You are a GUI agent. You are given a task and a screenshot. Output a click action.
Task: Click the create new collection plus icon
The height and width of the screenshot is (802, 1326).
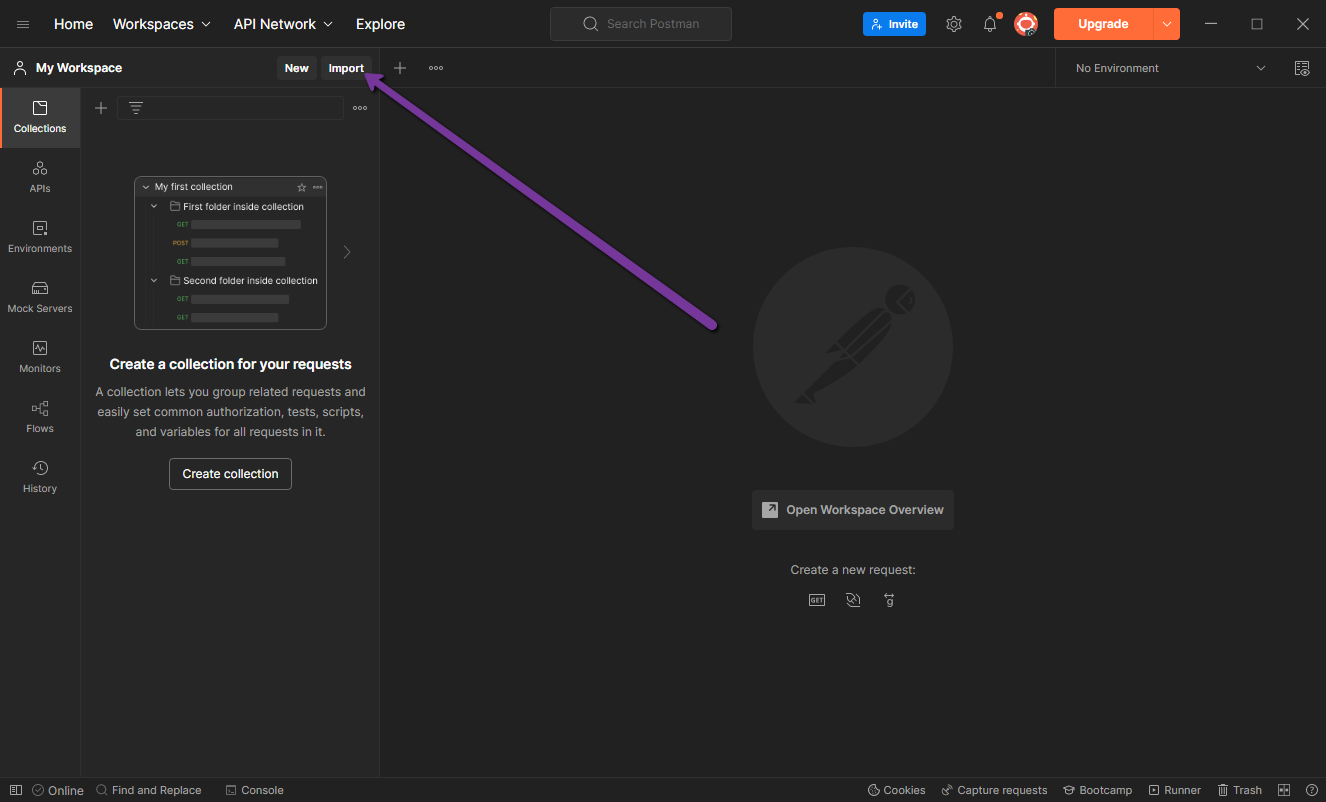101,108
